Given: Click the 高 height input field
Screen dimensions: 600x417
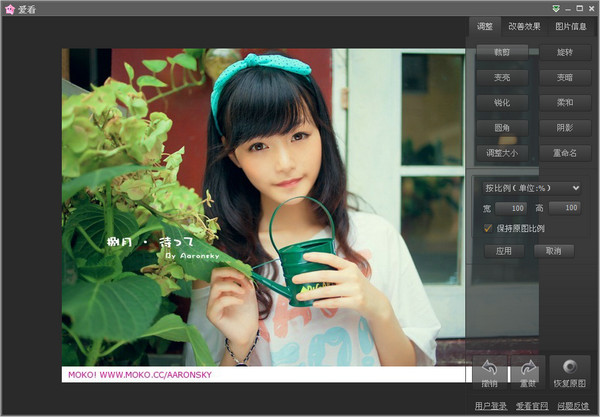Looking at the screenshot, I should pos(565,208).
